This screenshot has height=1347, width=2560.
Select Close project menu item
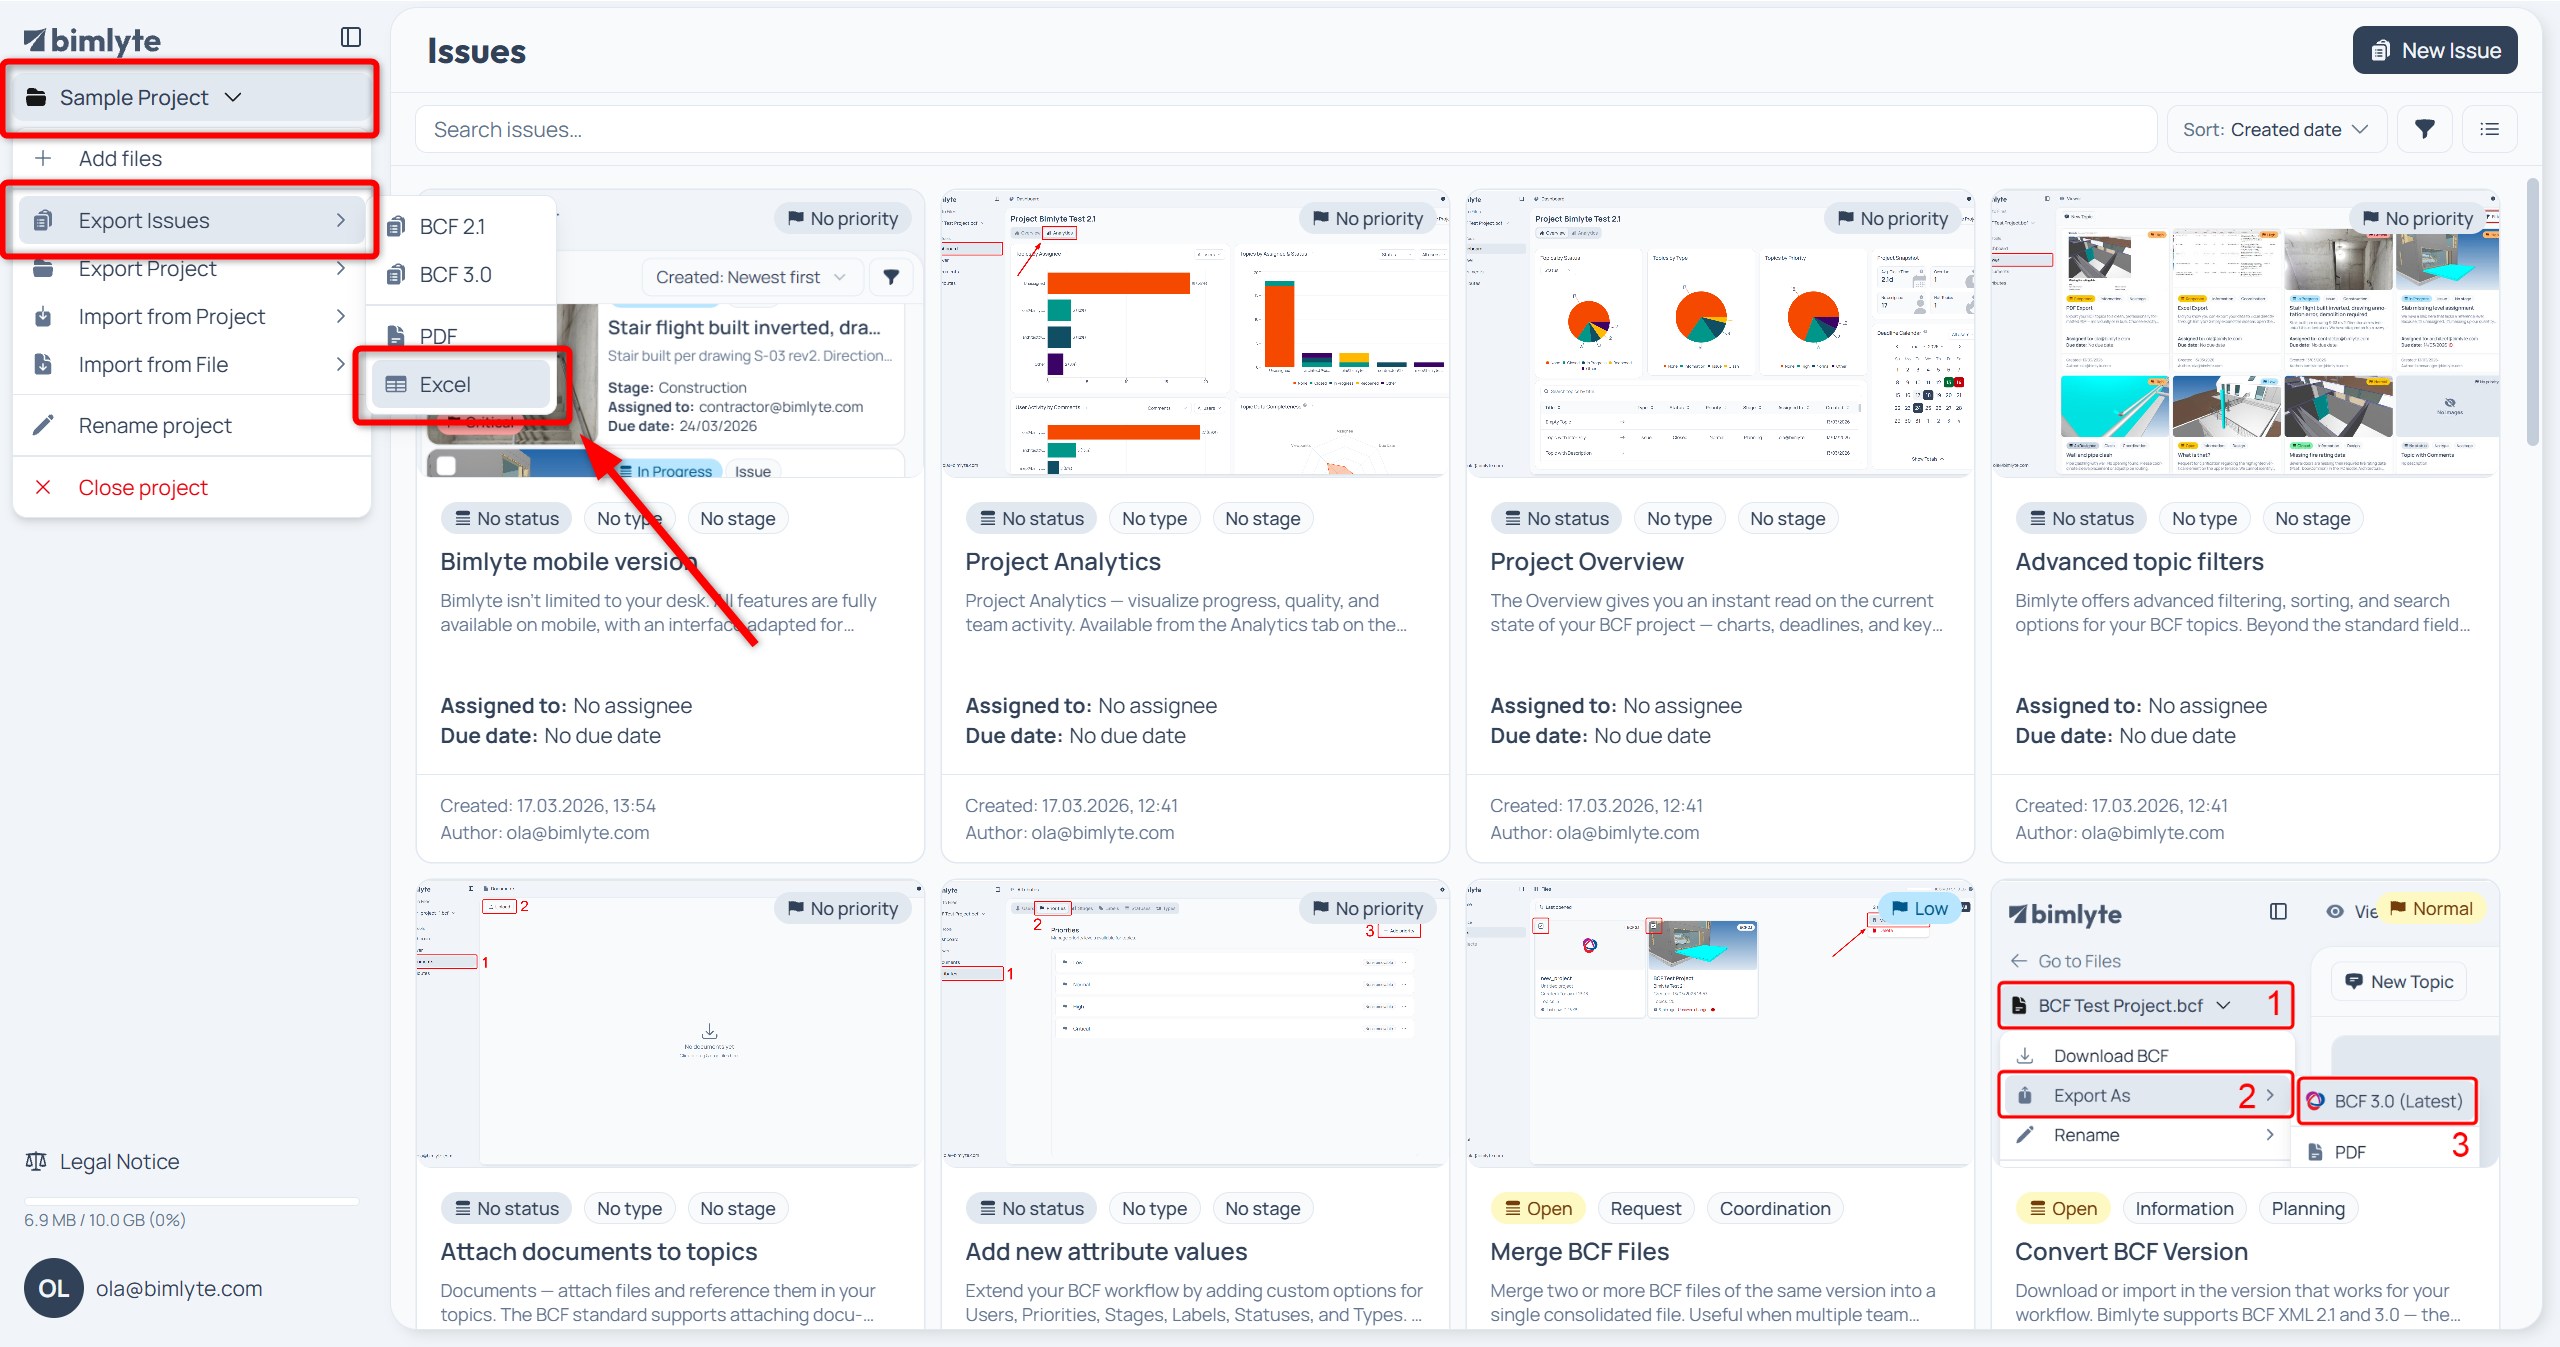(x=191, y=487)
